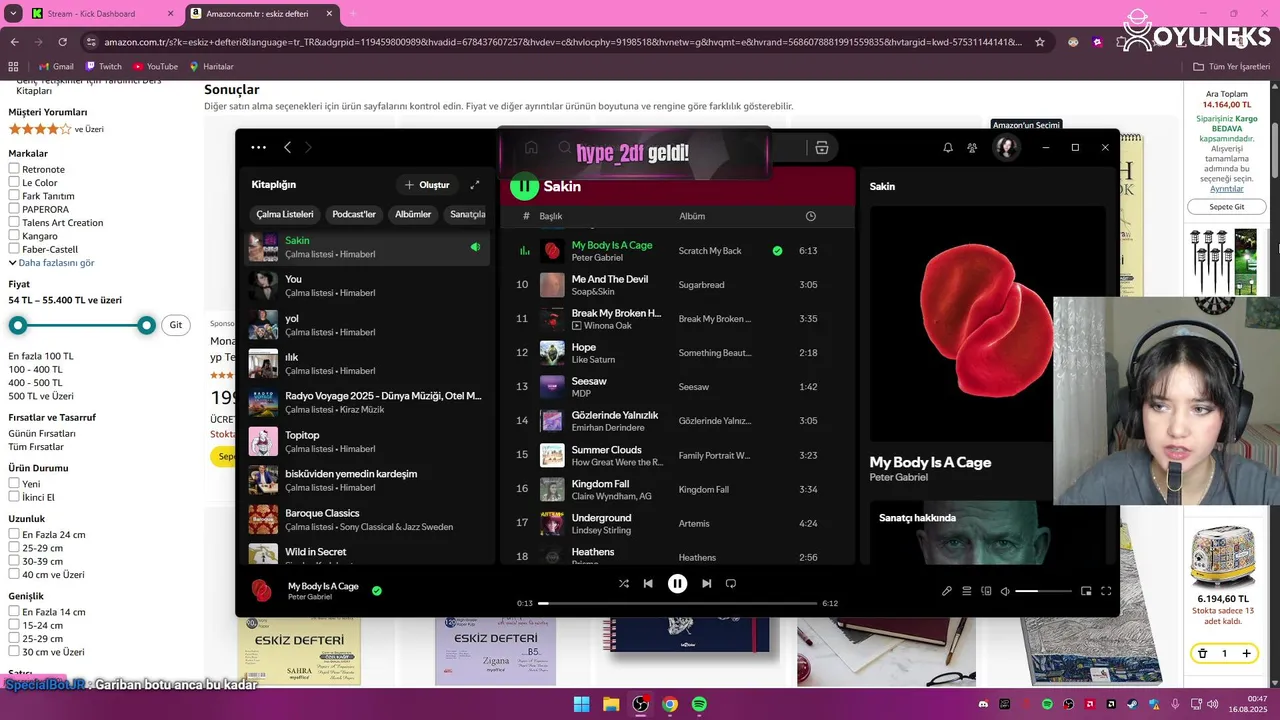Open the Spotify play queue icon

[967, 591]
